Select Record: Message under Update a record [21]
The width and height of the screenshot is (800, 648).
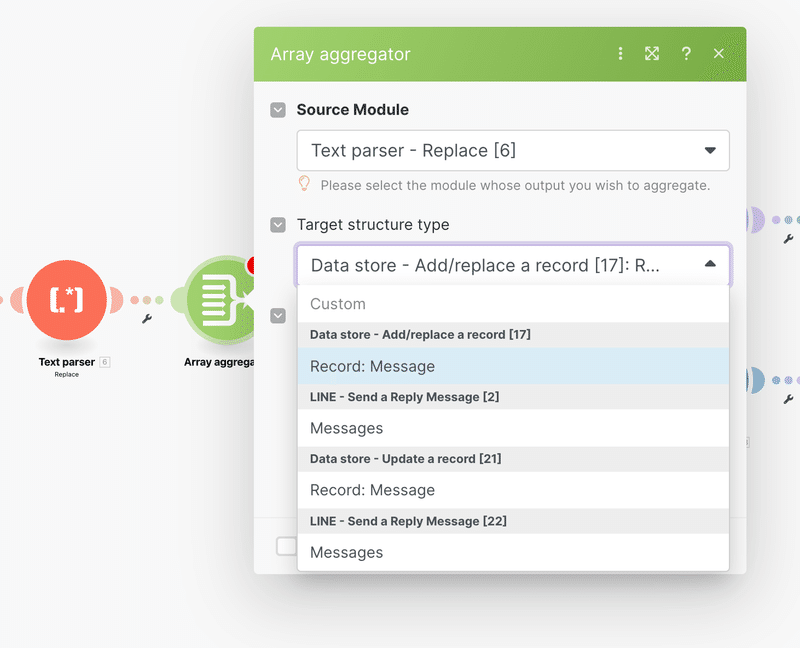click(x=513, y=490)
